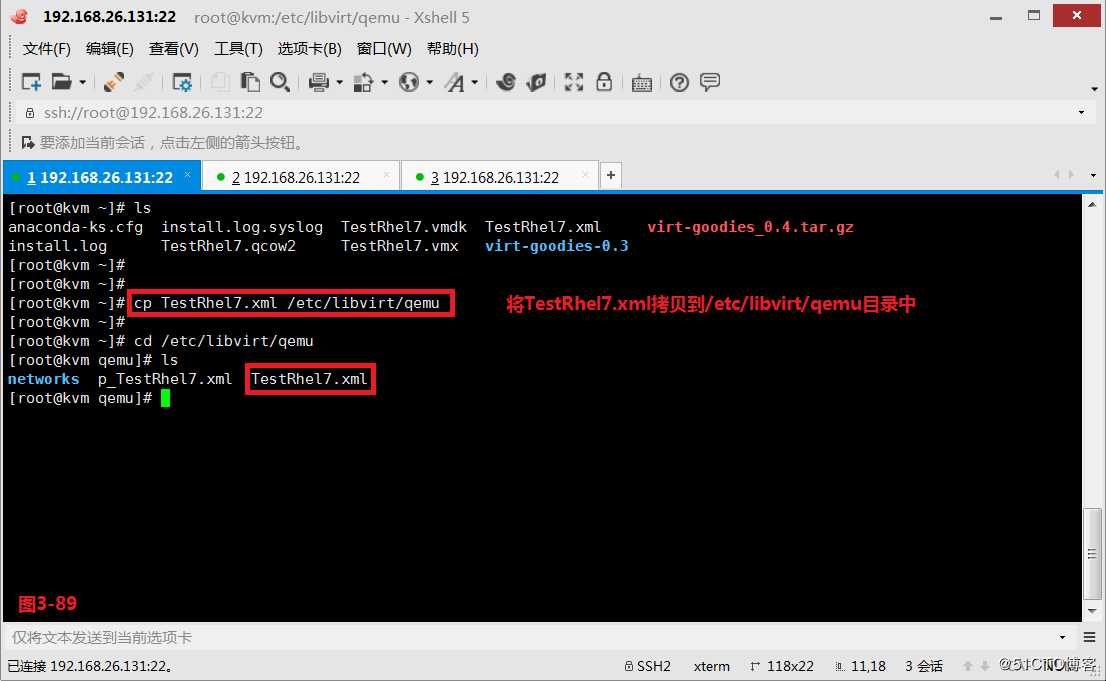Expand the compose bar target dropdown
Image resolution: width=1106 pixels, height=681 pixels.
point(1062,638)
